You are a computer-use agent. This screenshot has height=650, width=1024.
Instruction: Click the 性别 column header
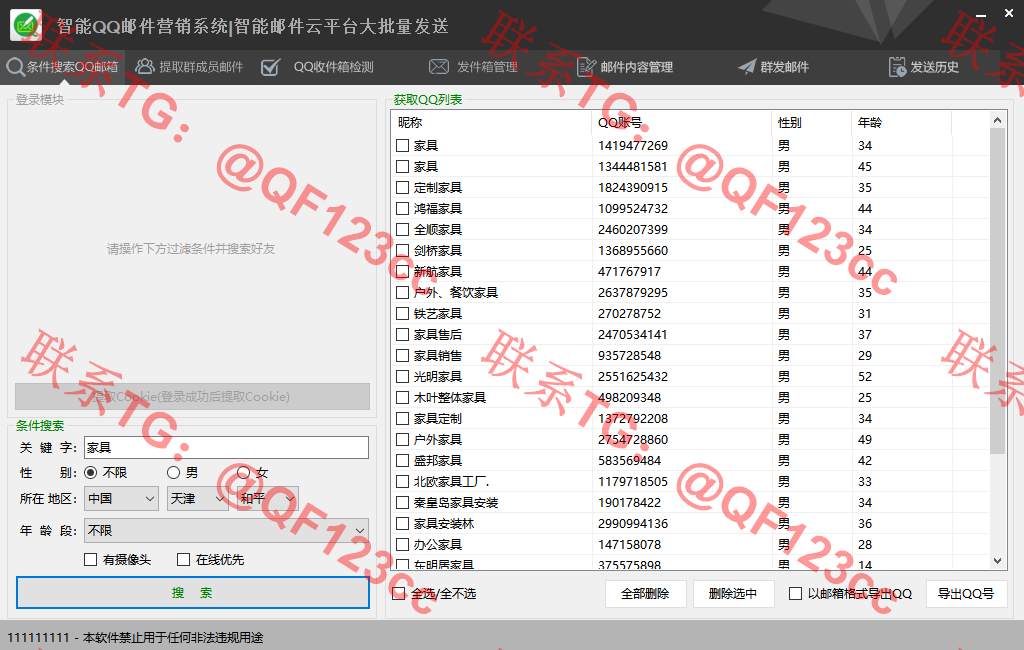click(812, 122)
